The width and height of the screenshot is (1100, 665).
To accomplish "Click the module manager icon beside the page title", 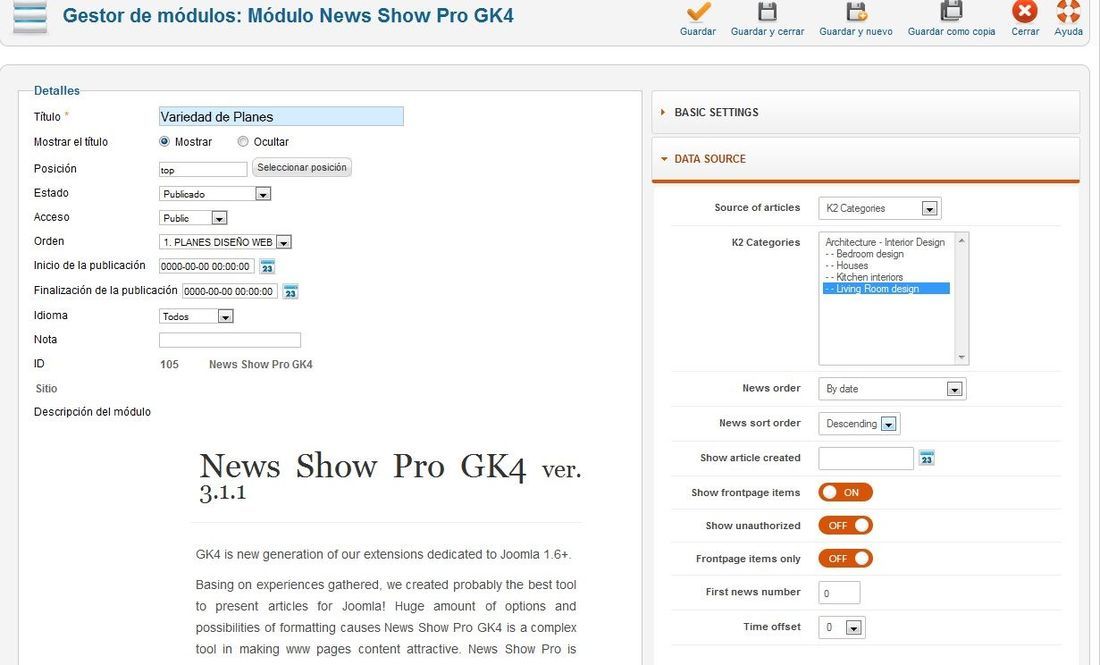I will click(30, 18).
